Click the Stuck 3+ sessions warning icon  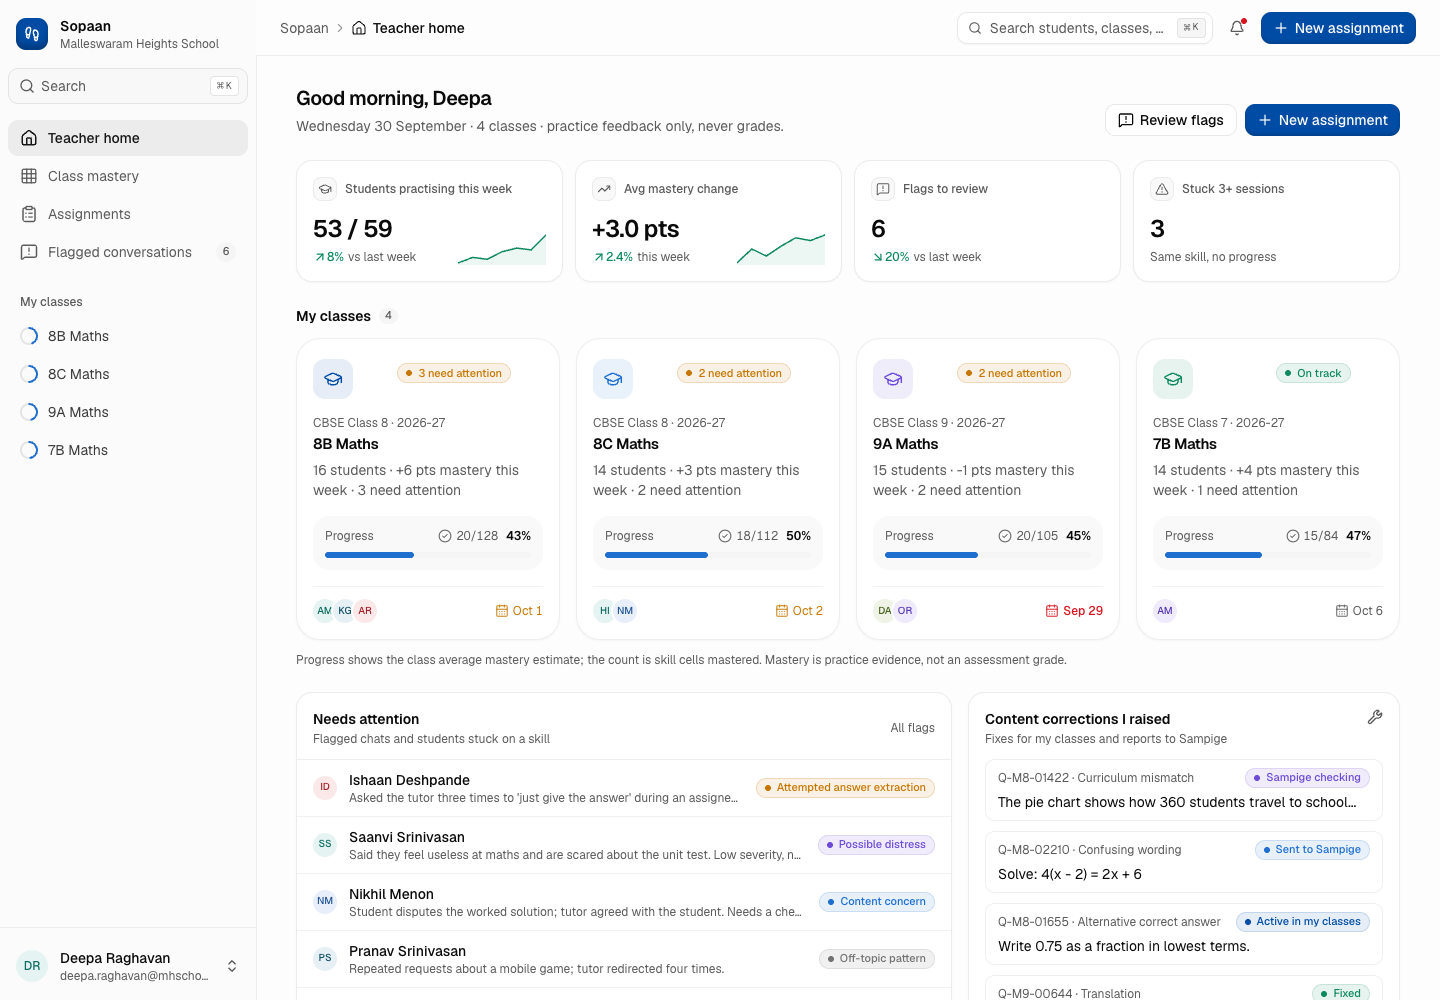(x=1162, y=189)
